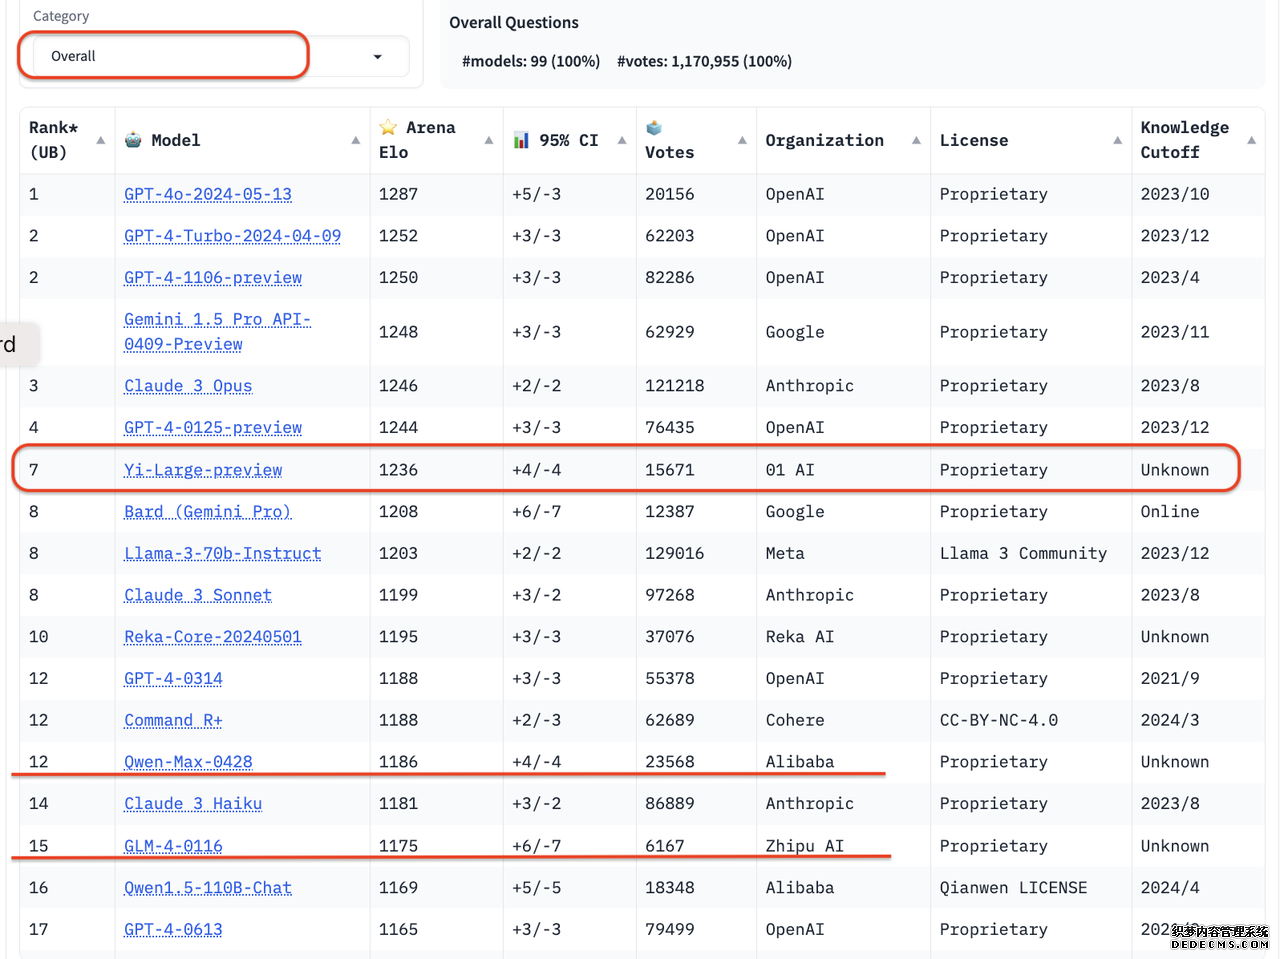This screenshot has width=1280, height=959.
Task: Sort by Arena Elo column arrow
Action: (488, 140)
